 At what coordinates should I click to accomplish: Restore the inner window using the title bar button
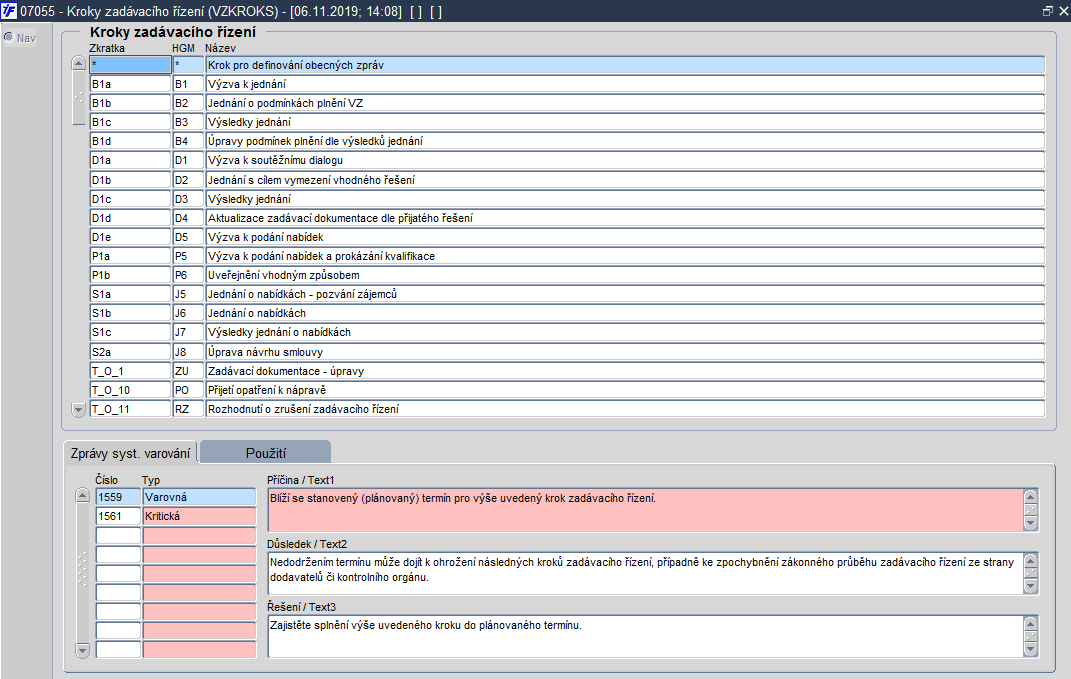tap(1048, 11)
